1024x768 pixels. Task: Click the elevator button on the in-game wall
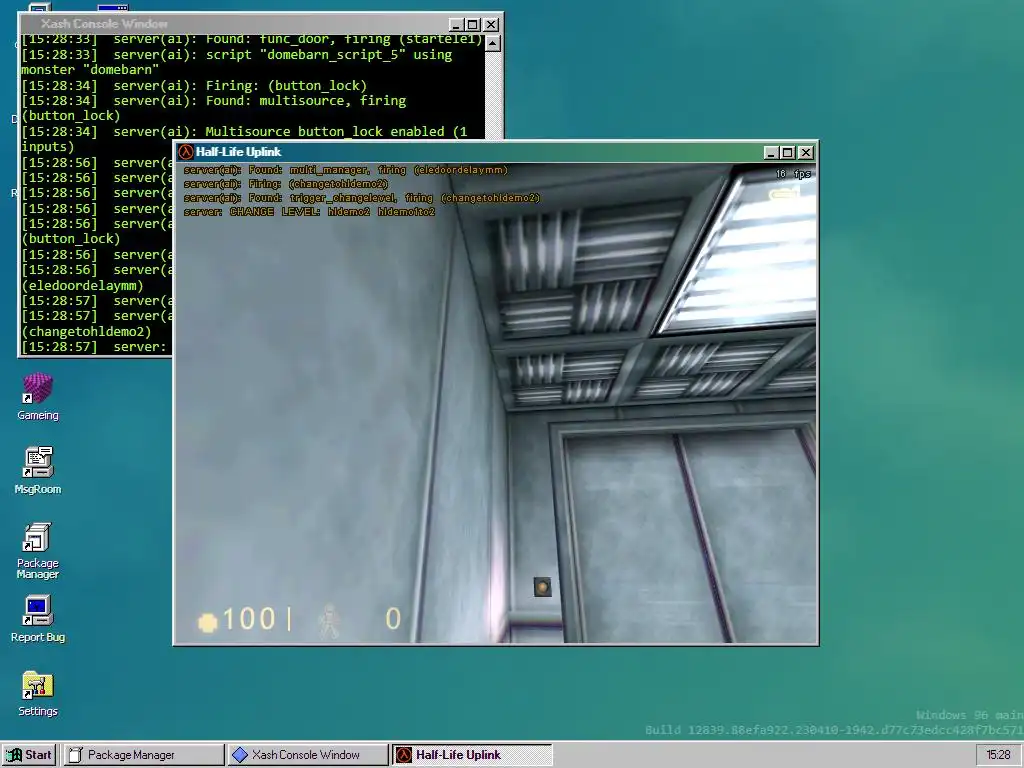coord(542,587)
